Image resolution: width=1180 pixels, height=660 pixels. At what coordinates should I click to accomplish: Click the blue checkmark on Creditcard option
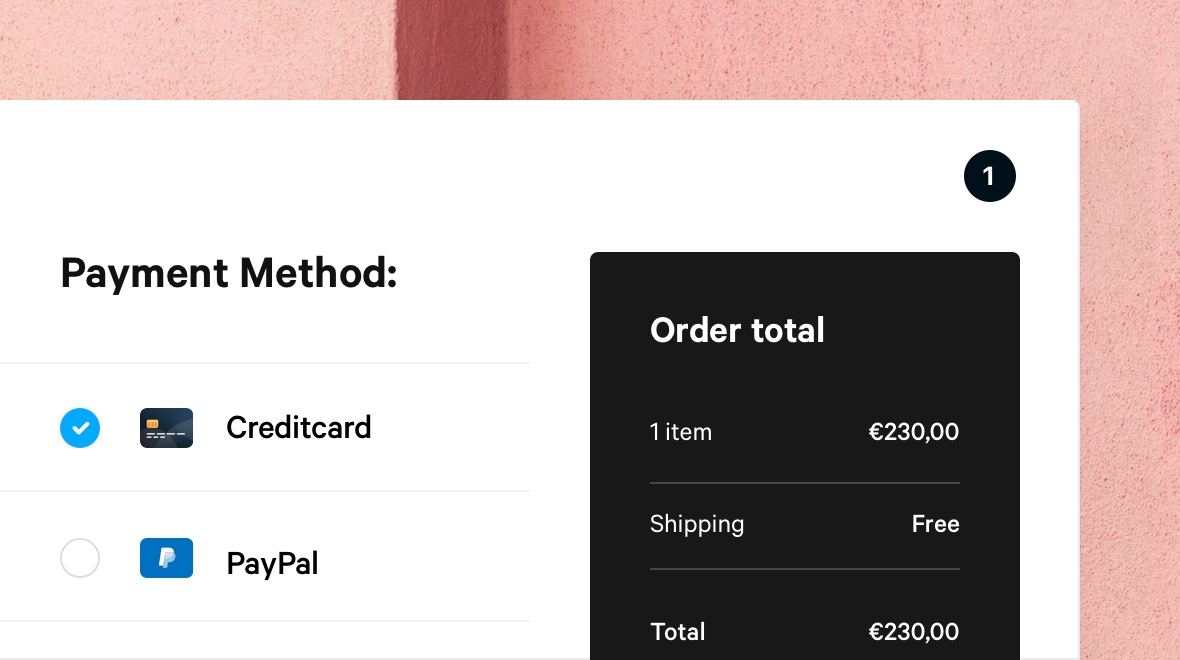point(80,427)
